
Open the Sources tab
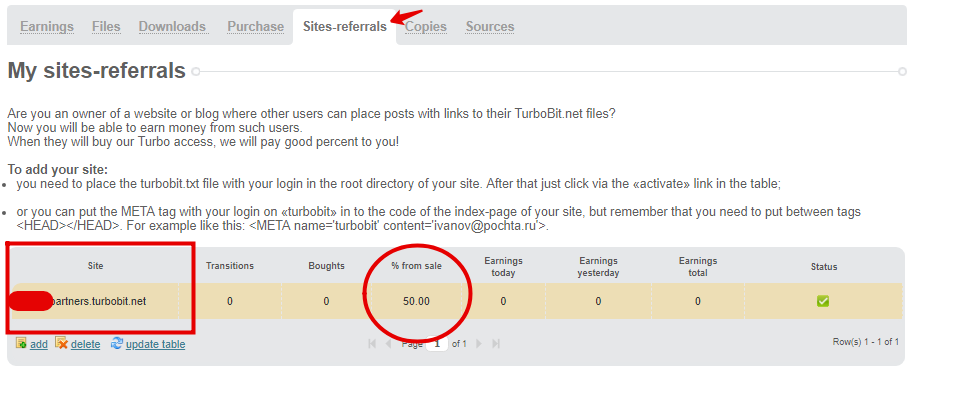click(x=490, y=27)
